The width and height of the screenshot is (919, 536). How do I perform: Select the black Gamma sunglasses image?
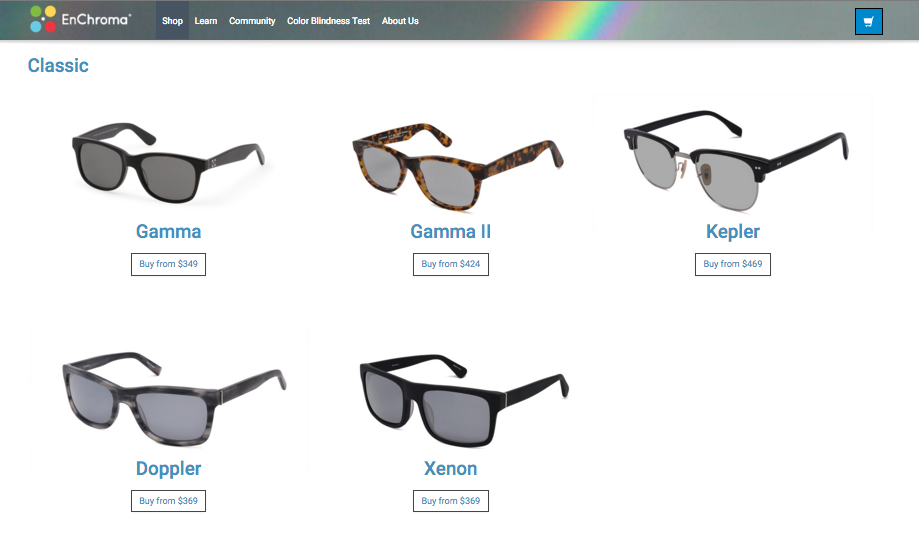(x=169, y=163)
